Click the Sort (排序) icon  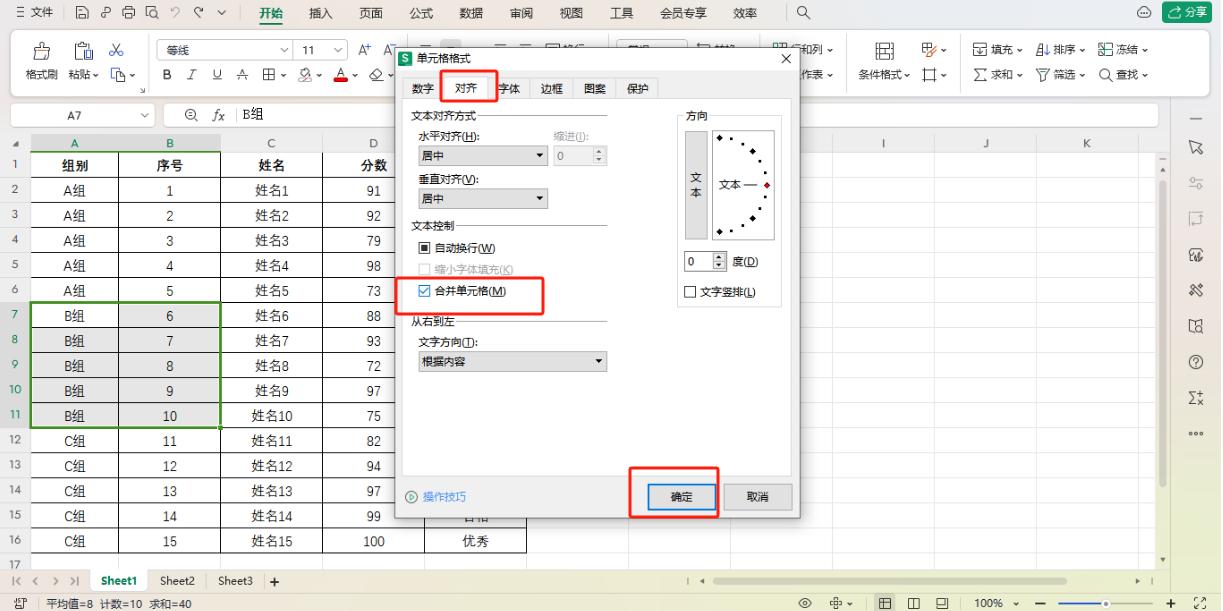pyautogui.click(x=1042, y=50)
